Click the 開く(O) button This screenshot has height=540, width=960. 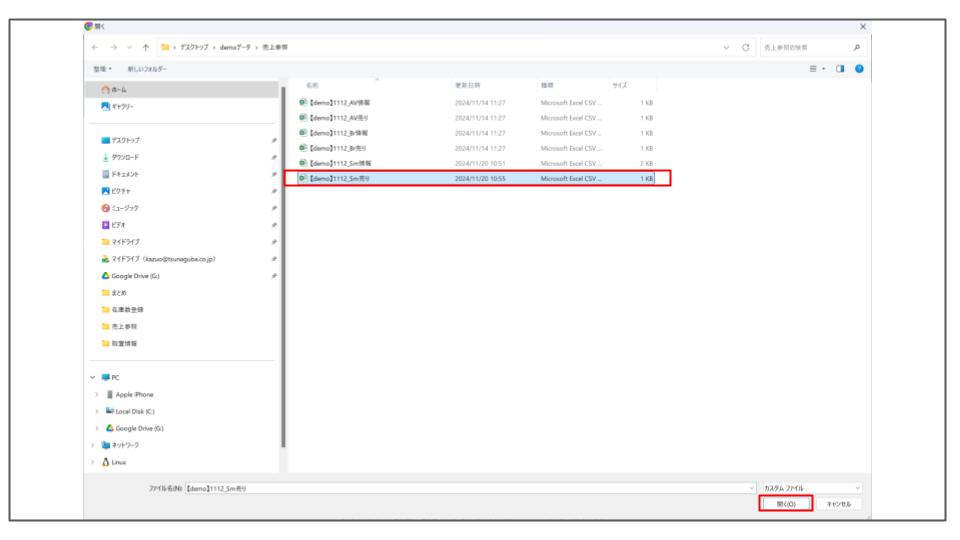click(783, 504)
